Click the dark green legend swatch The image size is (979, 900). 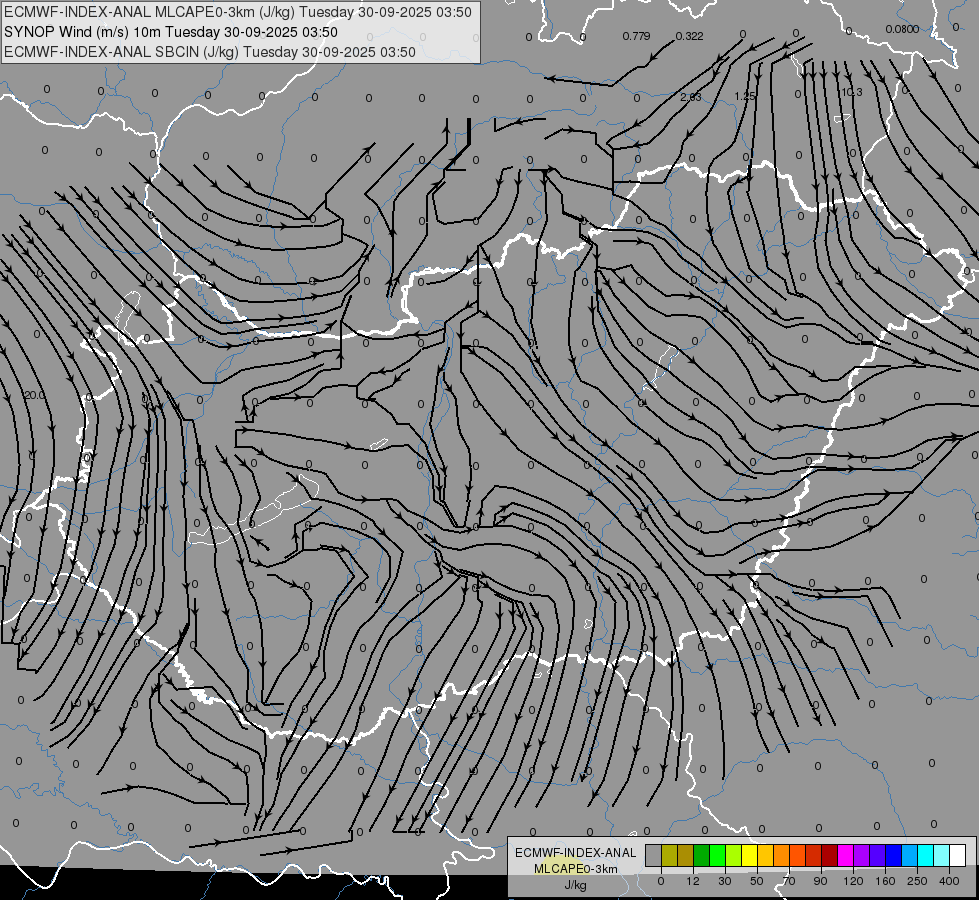click(x=702, y=855)
